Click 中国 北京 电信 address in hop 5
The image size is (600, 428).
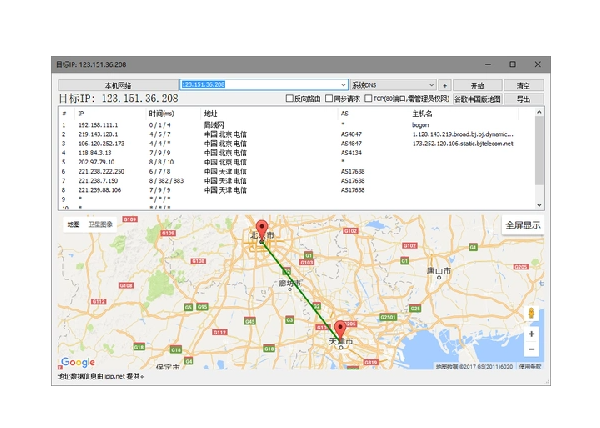225,162
